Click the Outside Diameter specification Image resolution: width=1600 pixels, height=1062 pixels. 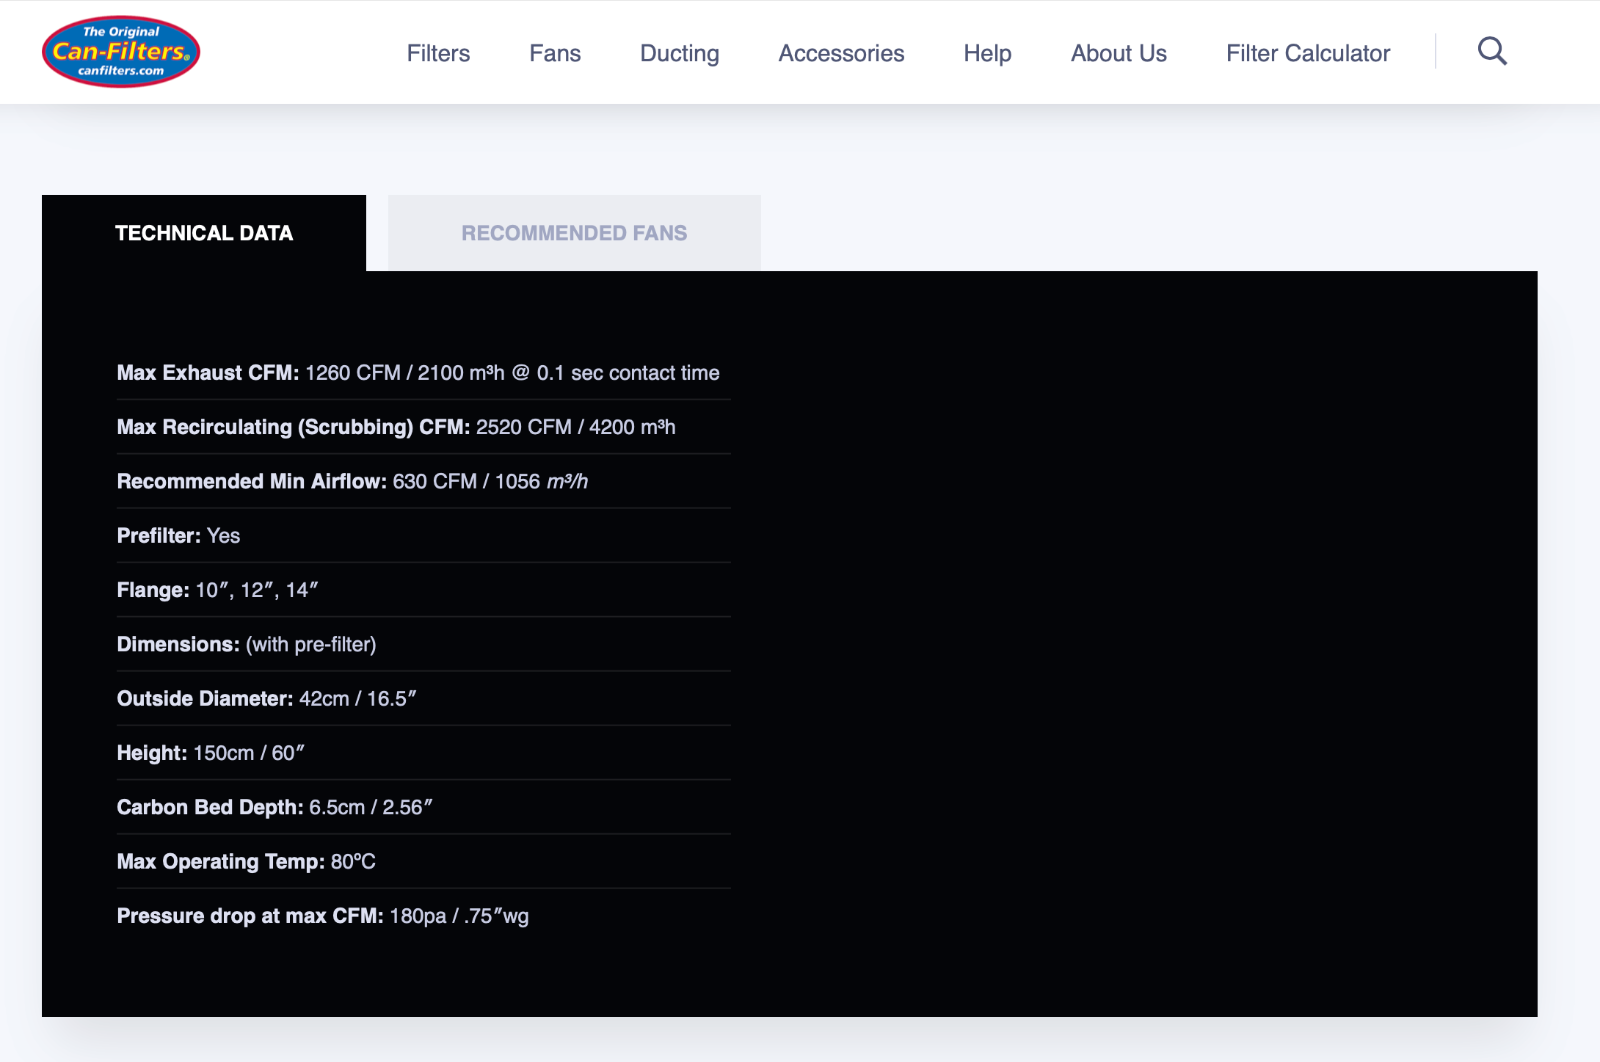coord(266,699)
